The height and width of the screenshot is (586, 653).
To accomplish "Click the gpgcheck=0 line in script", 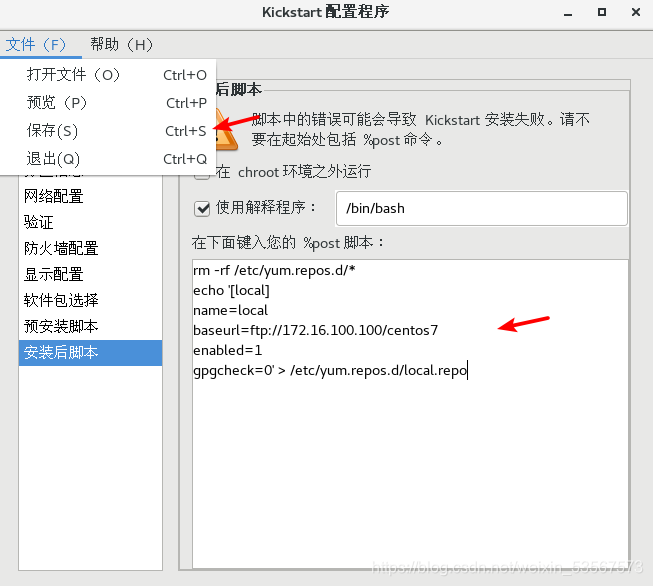I will (x=330, y=370).
